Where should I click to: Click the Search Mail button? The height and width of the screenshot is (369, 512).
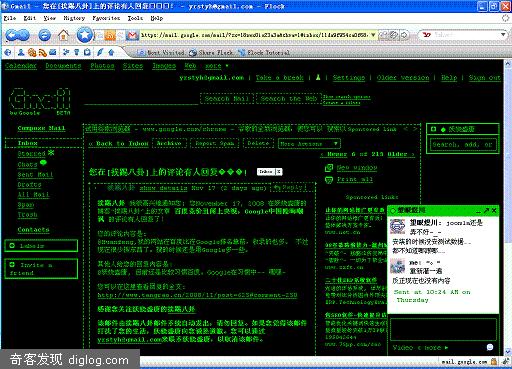[227, 99]
